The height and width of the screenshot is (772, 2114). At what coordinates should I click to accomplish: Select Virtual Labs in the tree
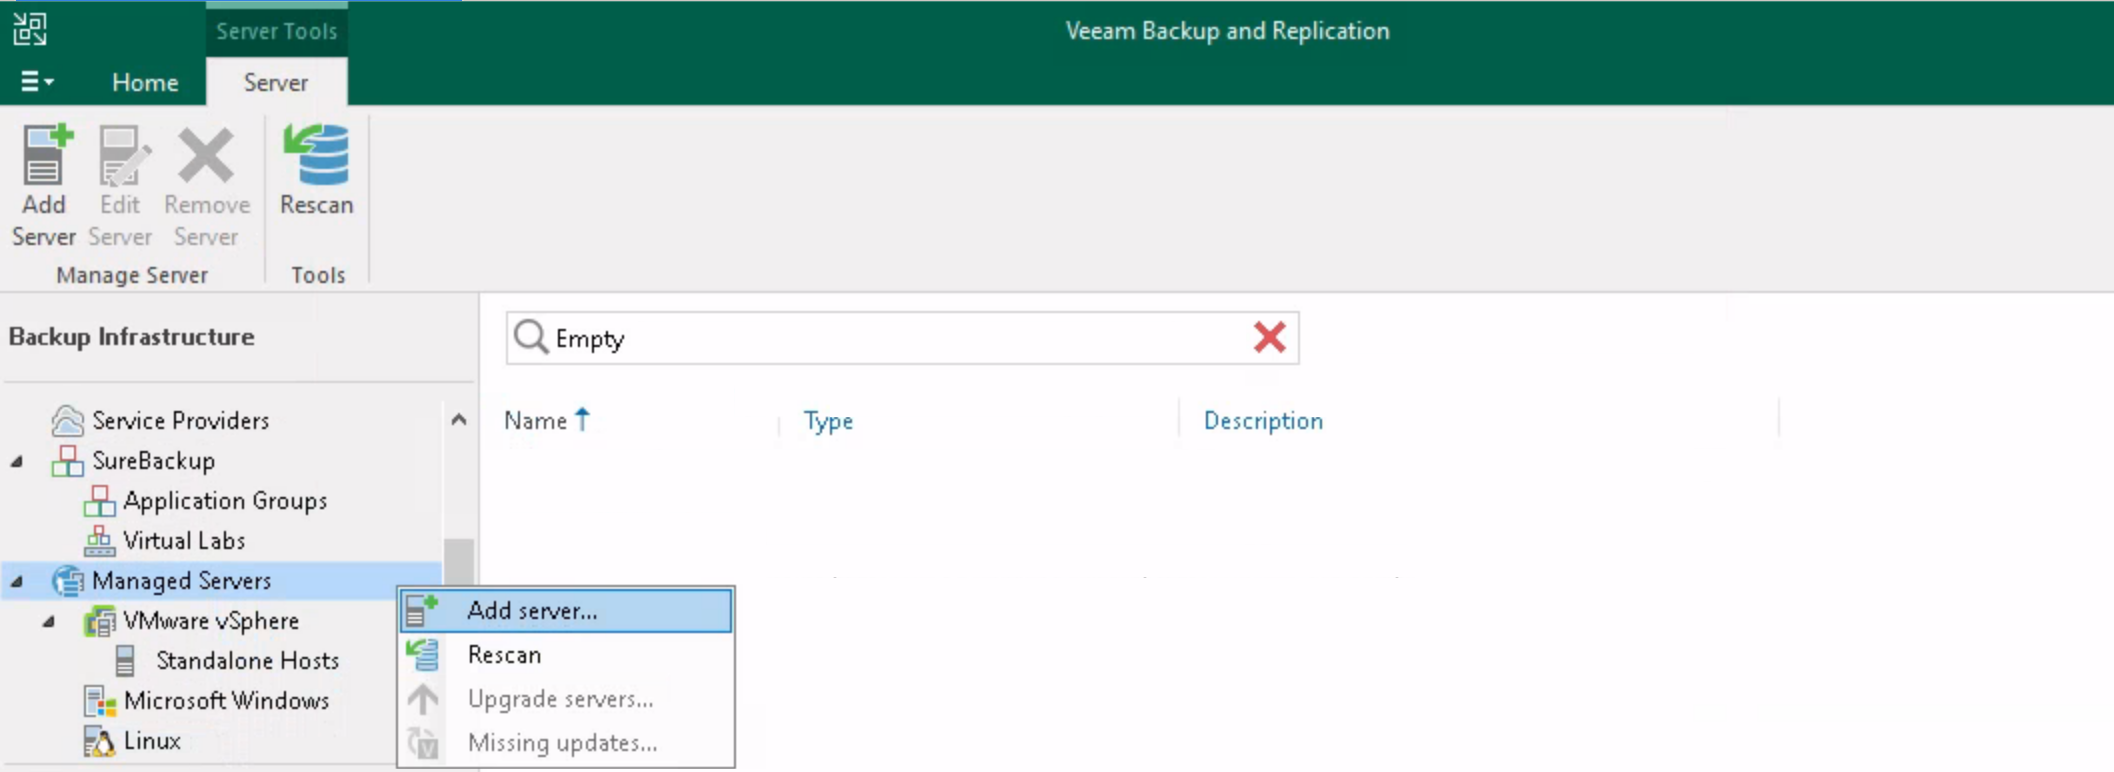184,541
